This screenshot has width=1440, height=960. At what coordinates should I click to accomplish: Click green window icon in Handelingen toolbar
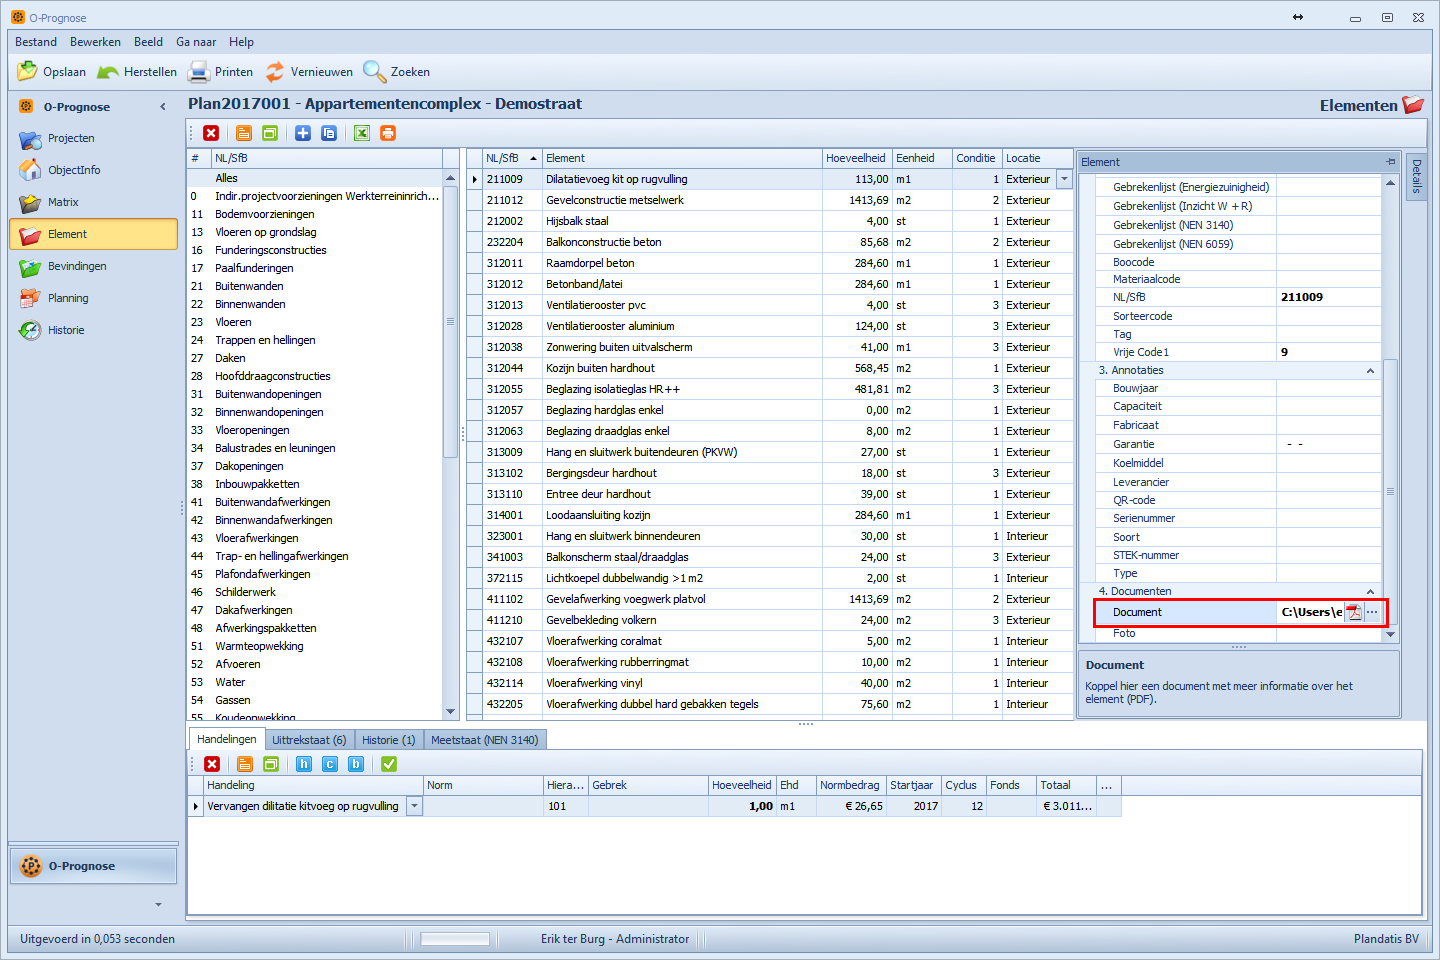(x=271, y=764)
